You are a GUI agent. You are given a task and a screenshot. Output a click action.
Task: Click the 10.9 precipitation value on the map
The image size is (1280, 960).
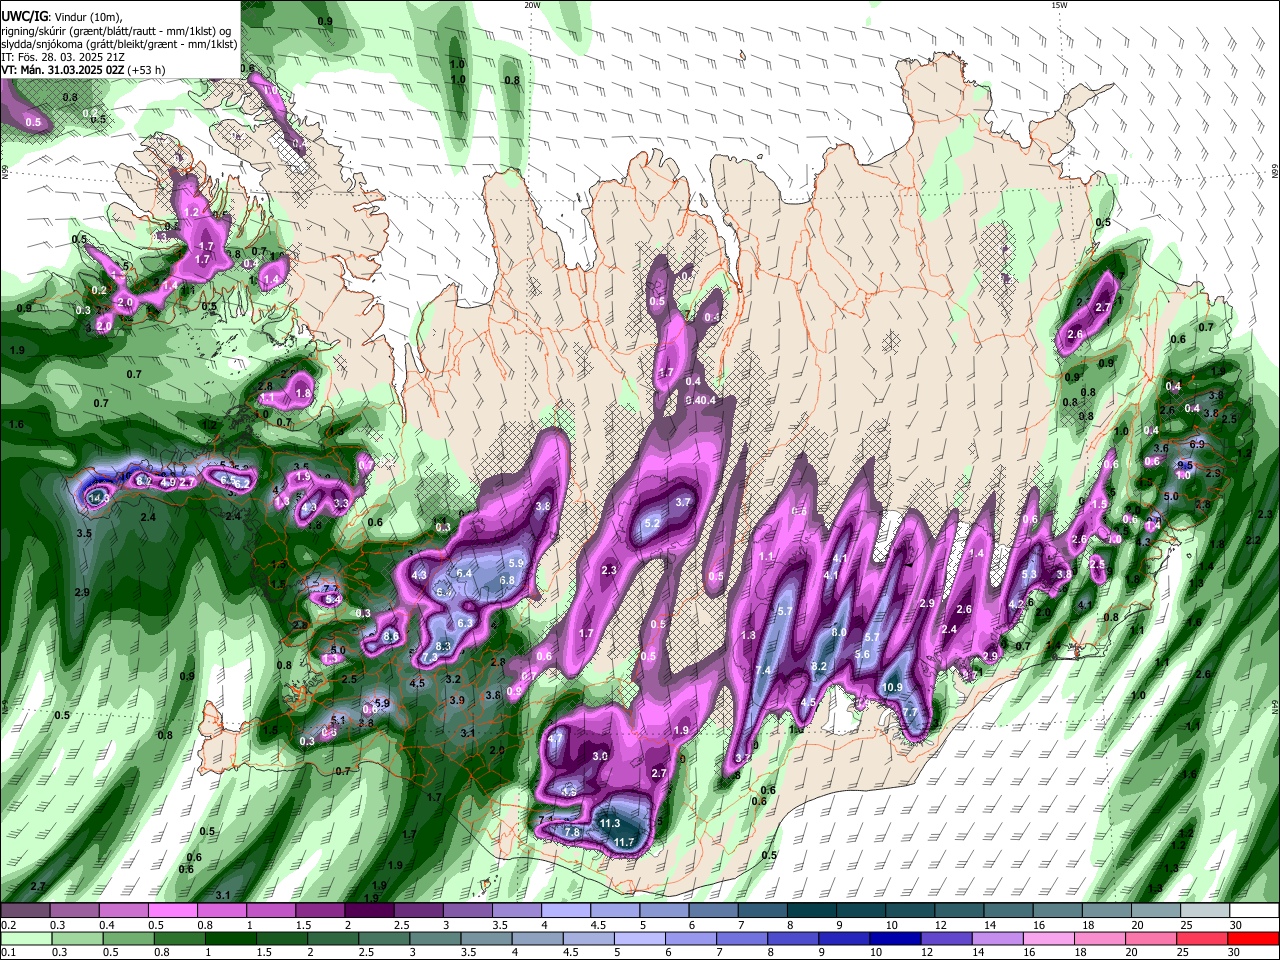893,687
